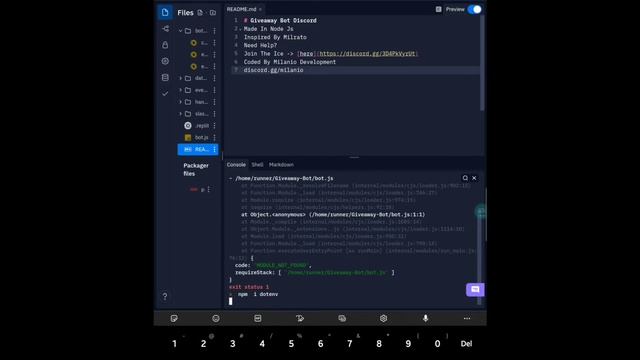Select the README.md editor tab

(x=242, y=9)
